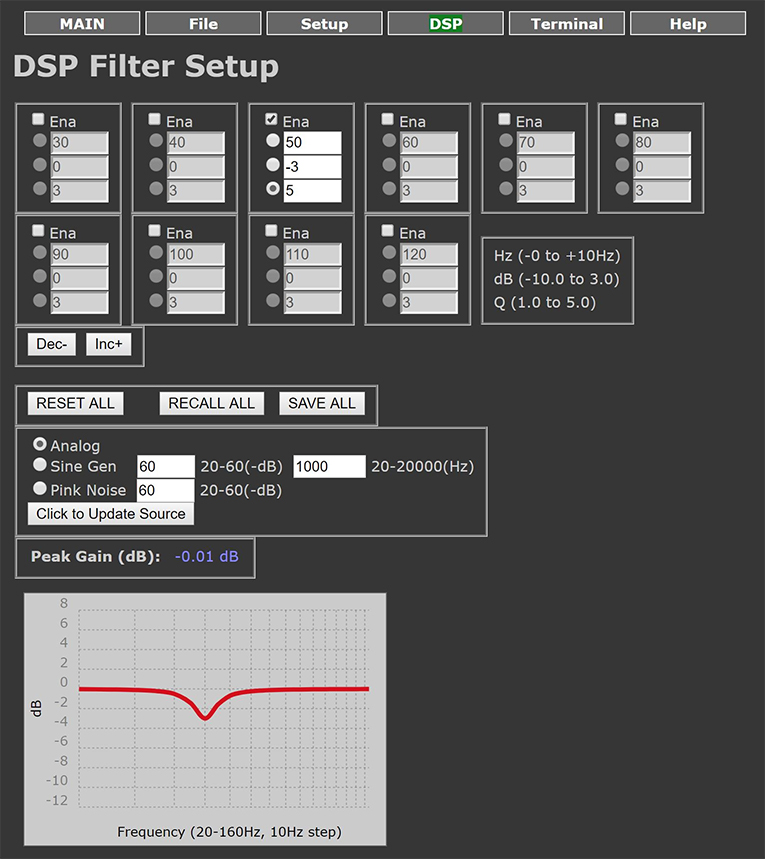Choose the Sine Gen source option

(40, 465)
